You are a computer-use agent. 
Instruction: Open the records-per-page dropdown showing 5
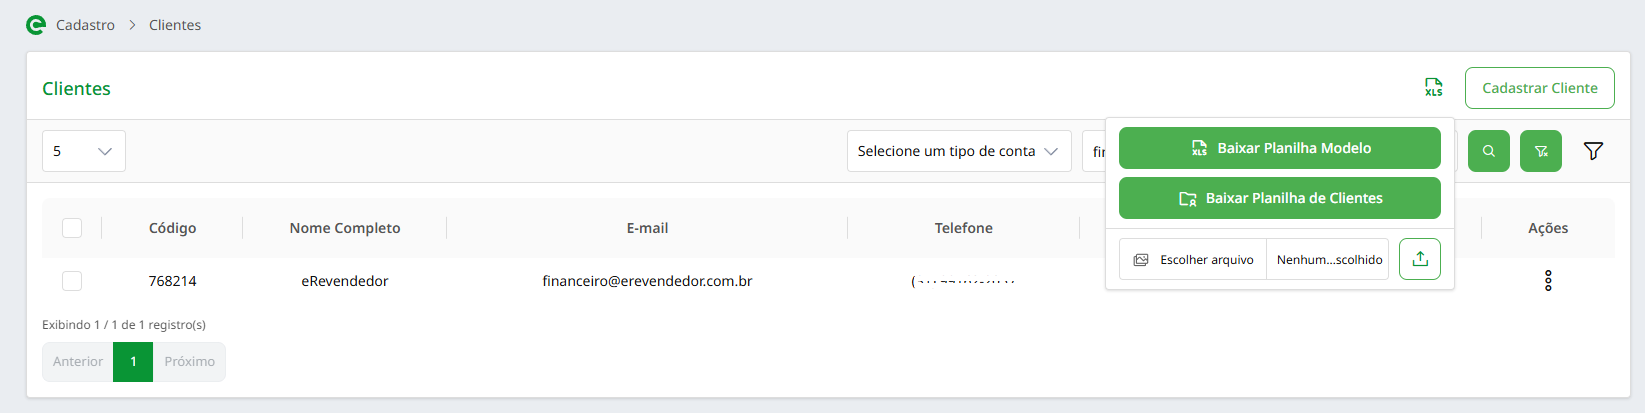coord(84,151)
